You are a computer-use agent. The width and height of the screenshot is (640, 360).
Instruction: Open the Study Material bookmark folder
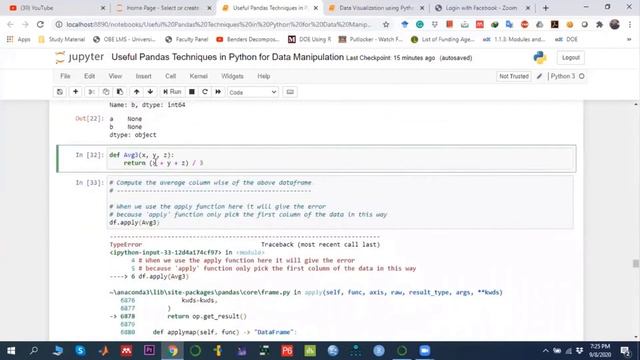pos(61,39)
